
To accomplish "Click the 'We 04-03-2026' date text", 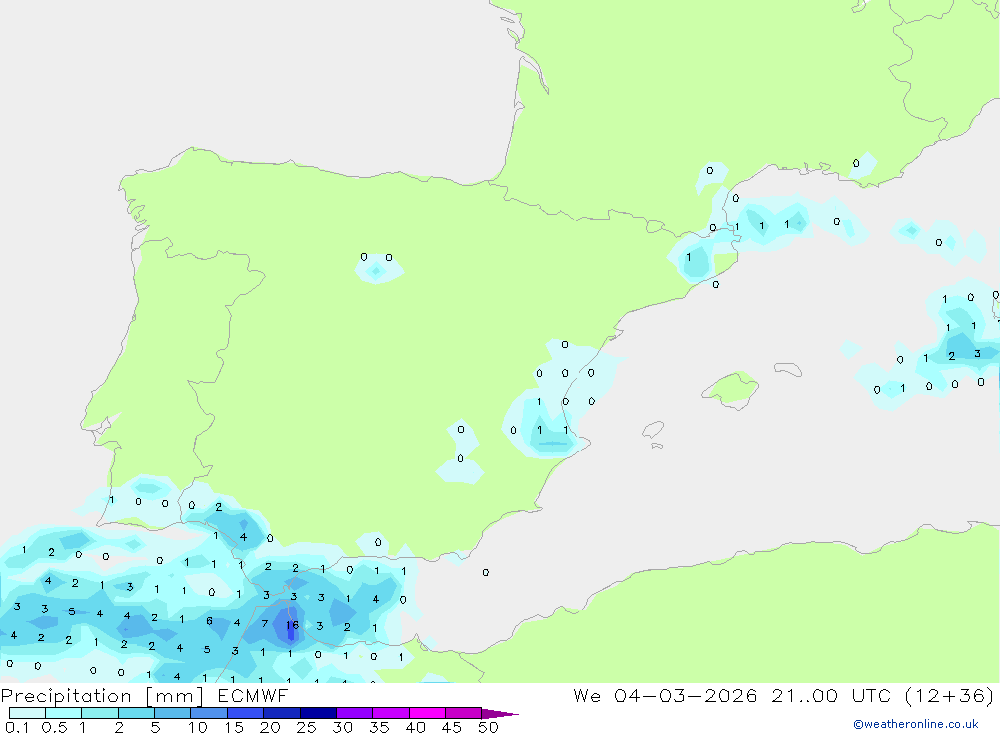I will click(665, 695).
